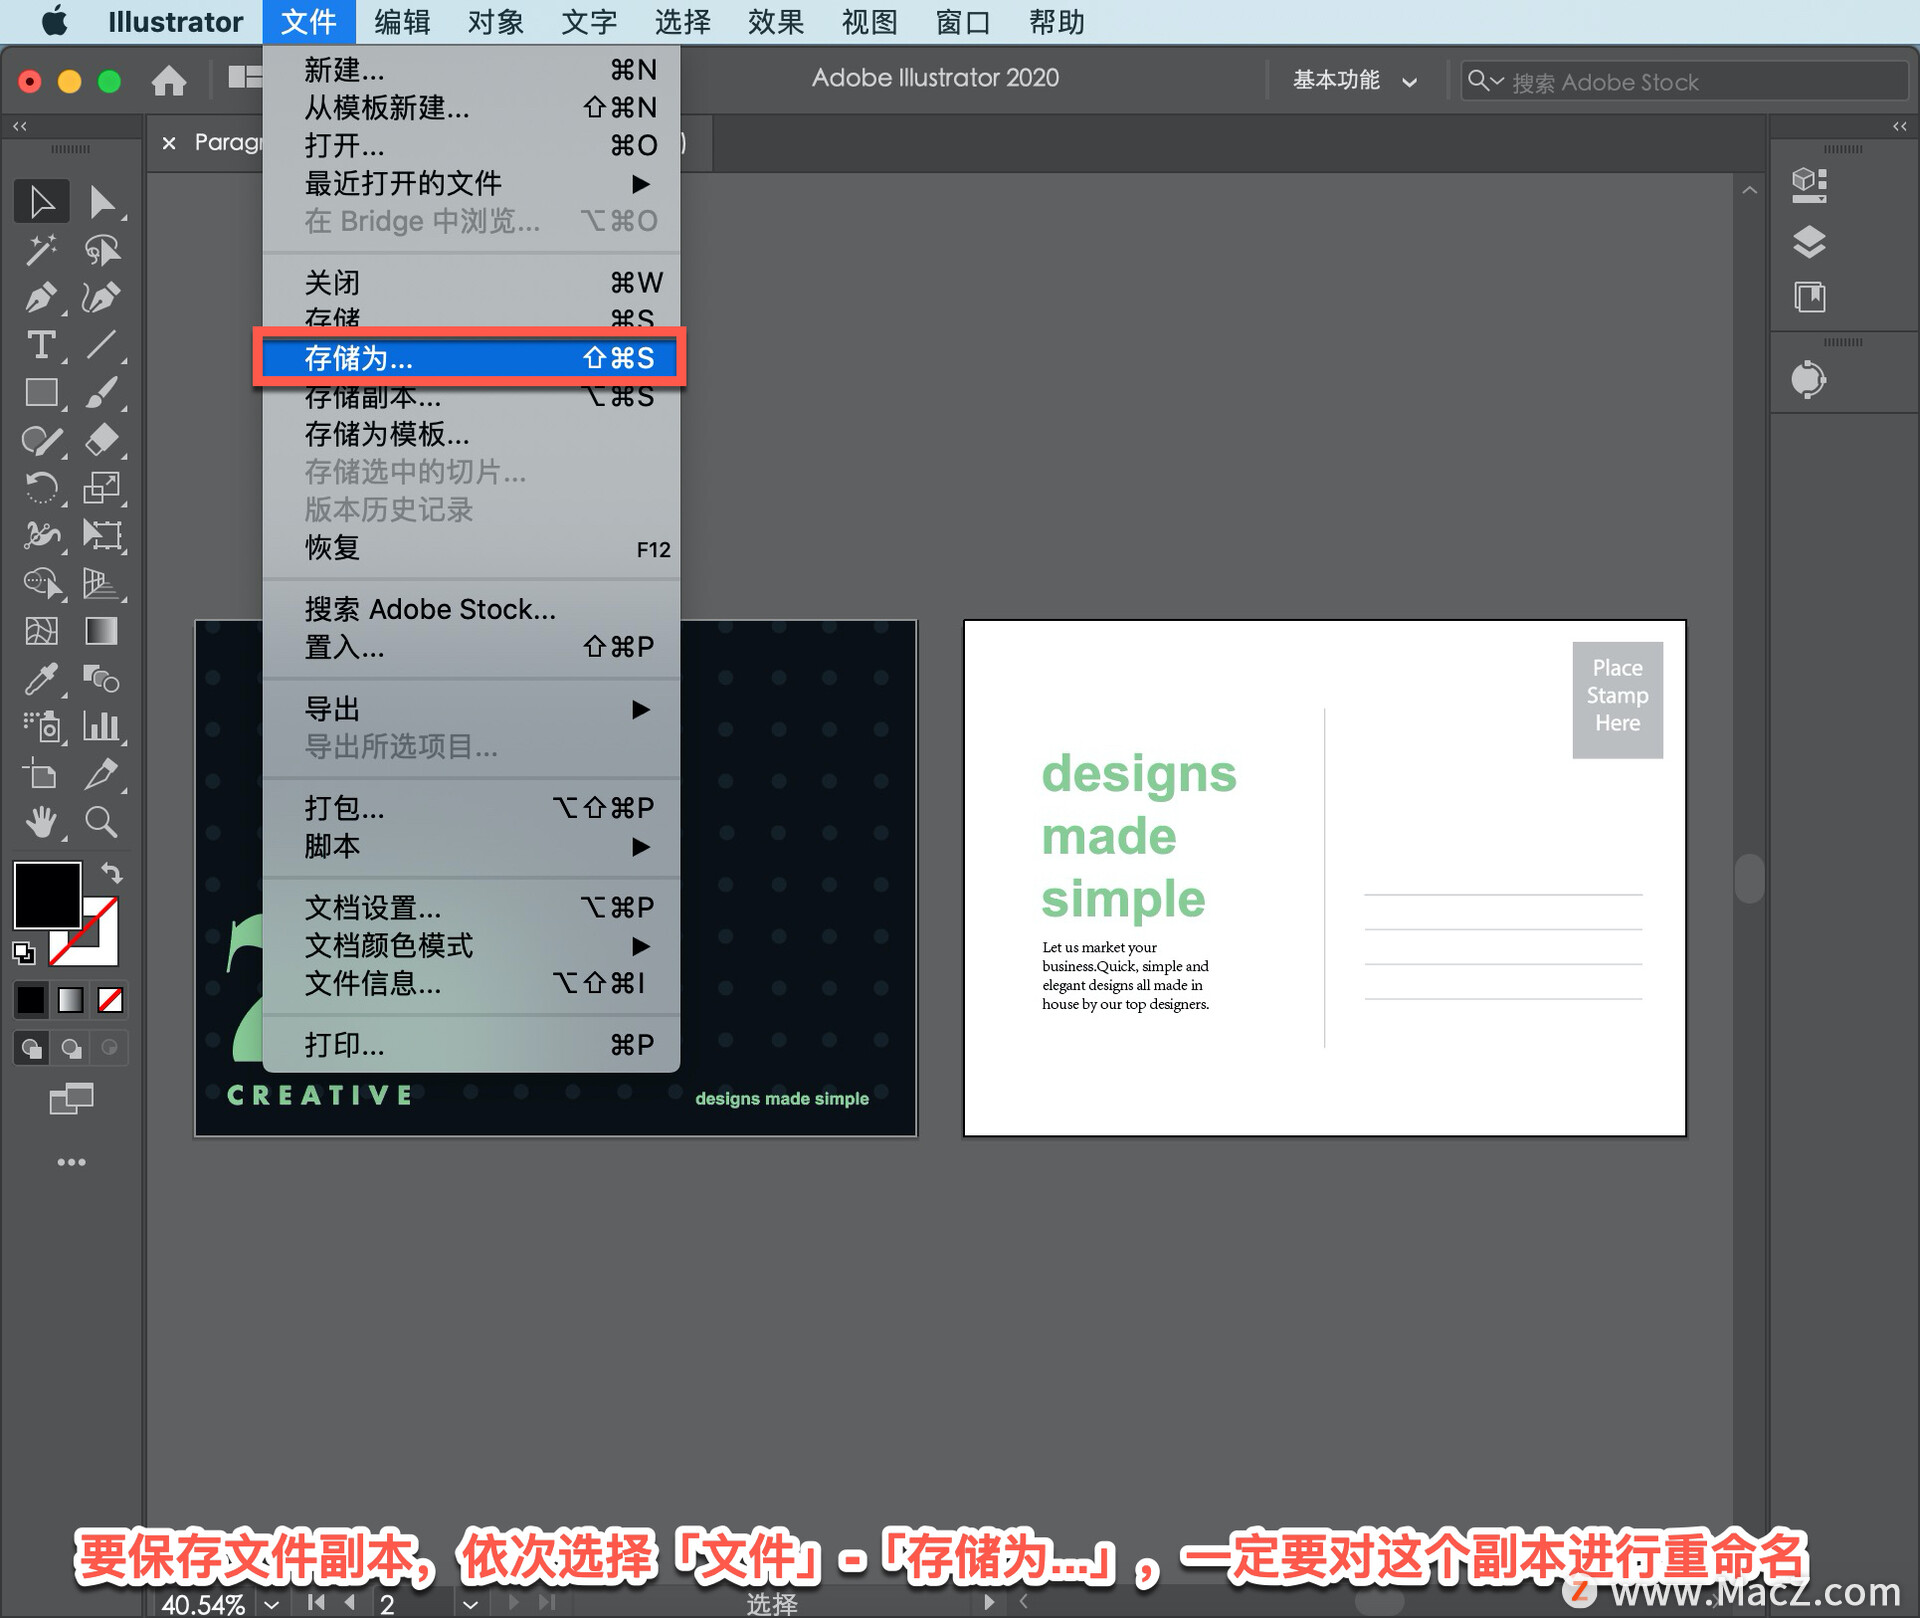Screen dimensions: 1920x1618
Task: Select the Eyedropper tool
Action: [40, 680]
